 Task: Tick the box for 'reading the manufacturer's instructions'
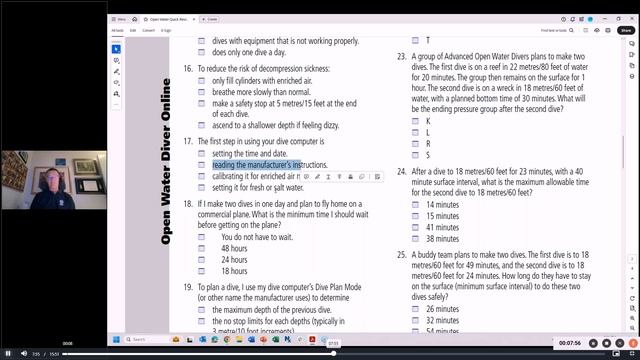click(202, 165)
